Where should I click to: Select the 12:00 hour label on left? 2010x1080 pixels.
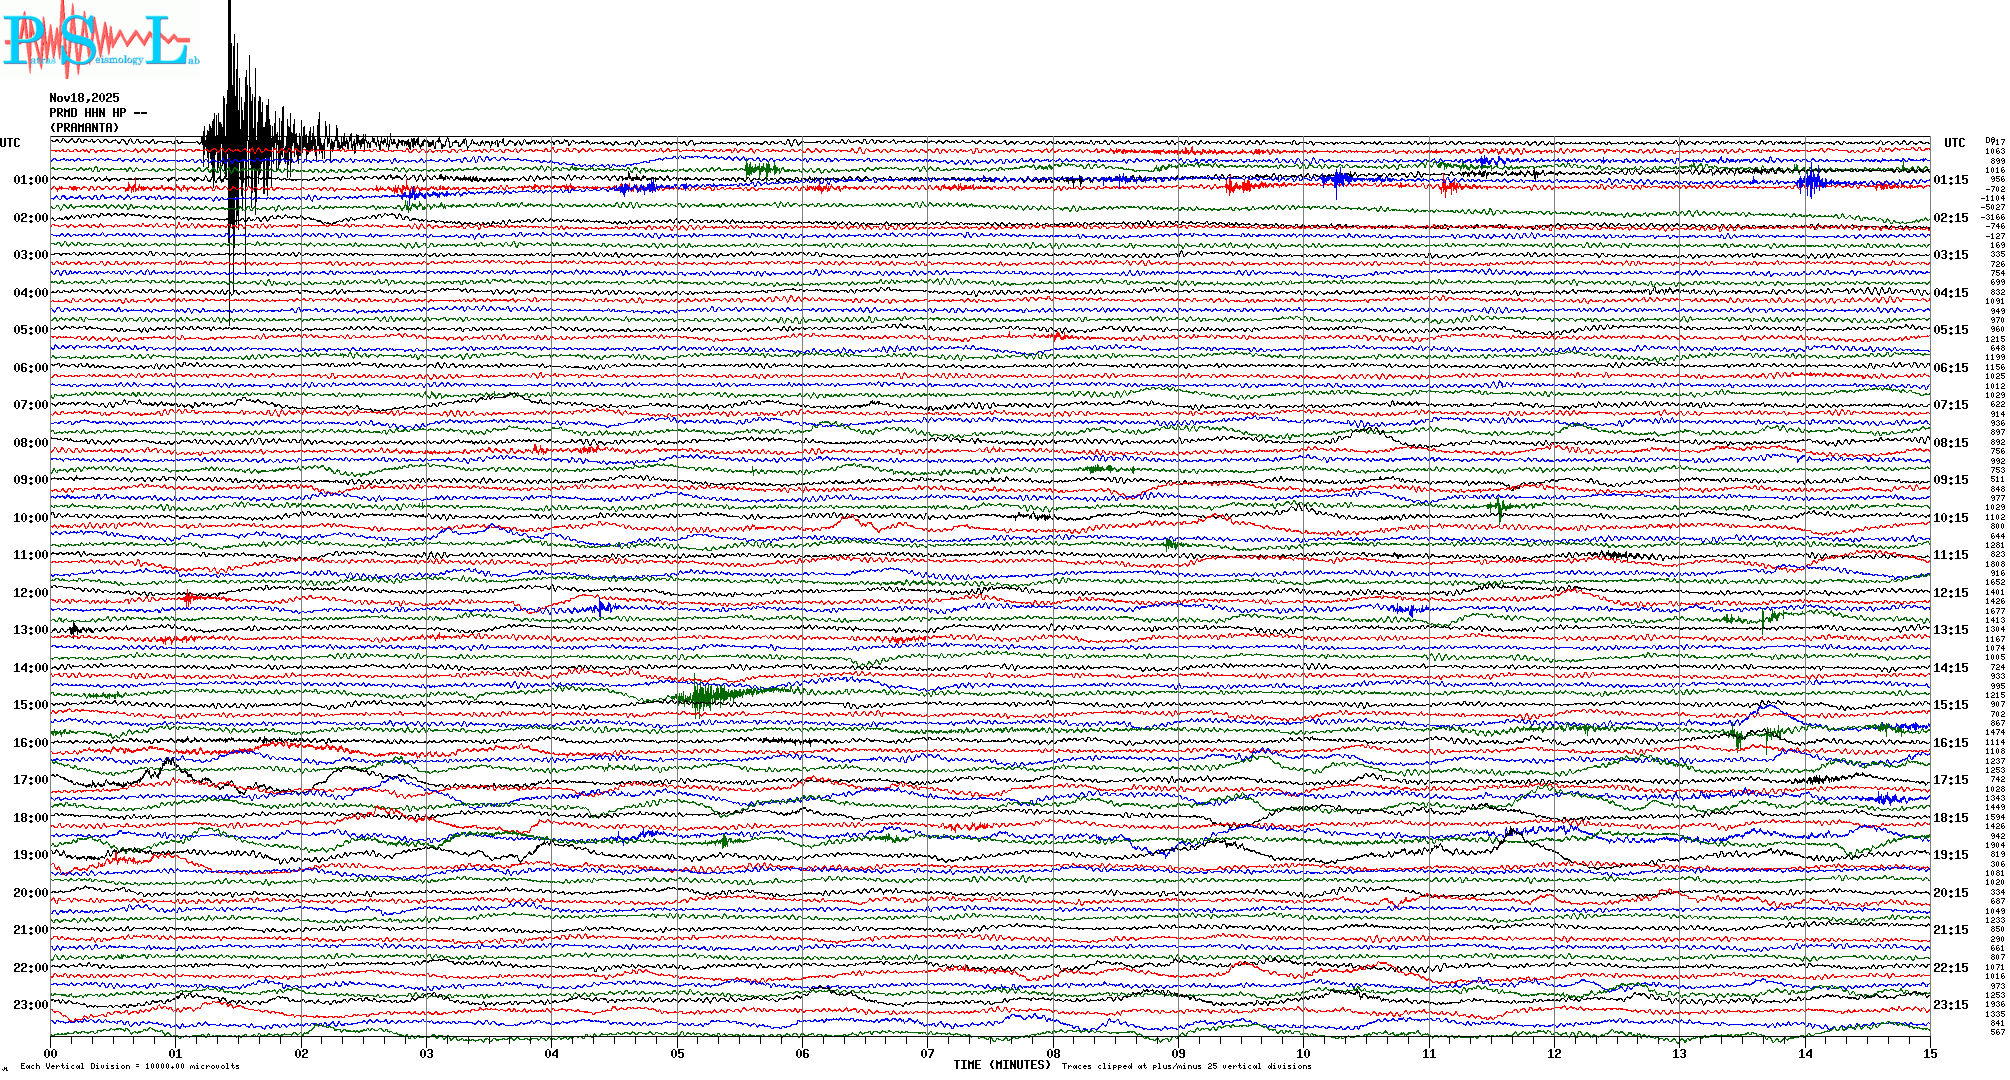pos(30,593)
